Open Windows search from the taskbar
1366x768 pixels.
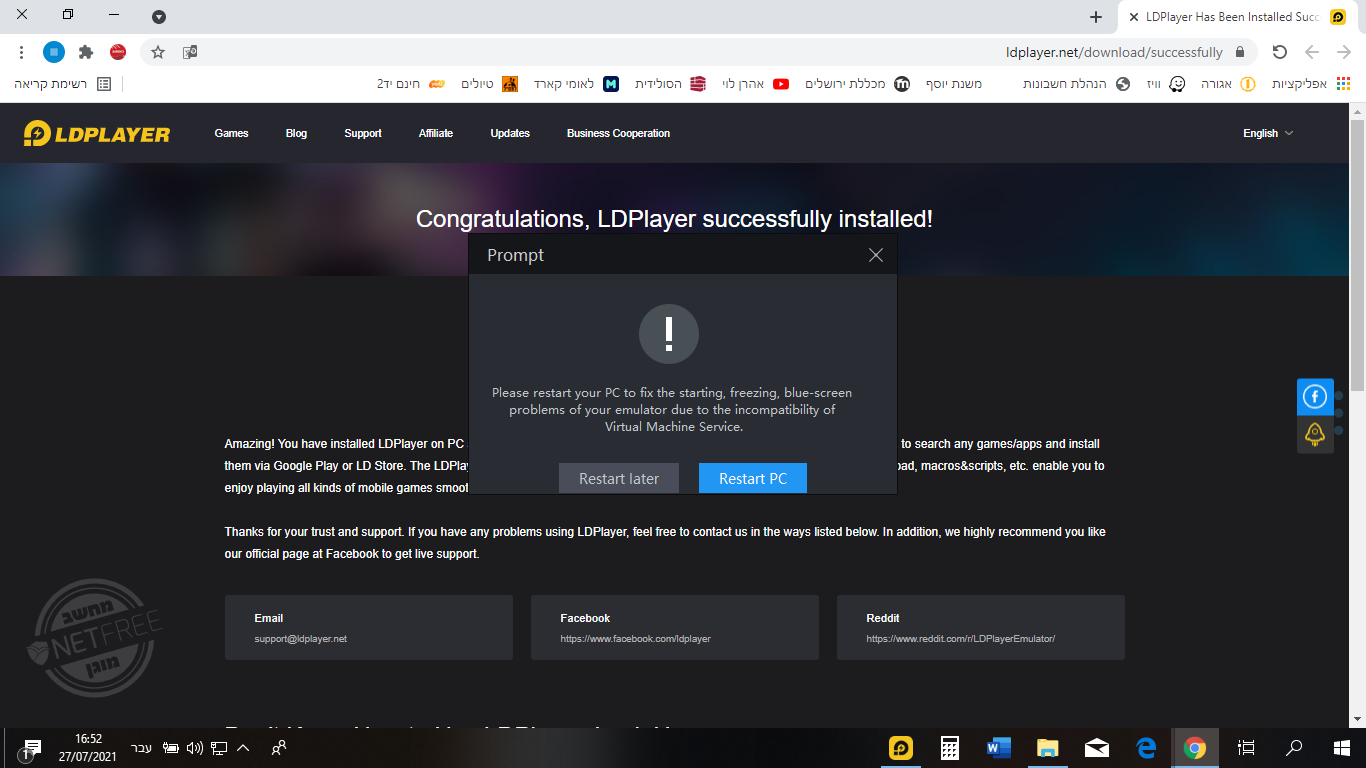(1294, 748)
